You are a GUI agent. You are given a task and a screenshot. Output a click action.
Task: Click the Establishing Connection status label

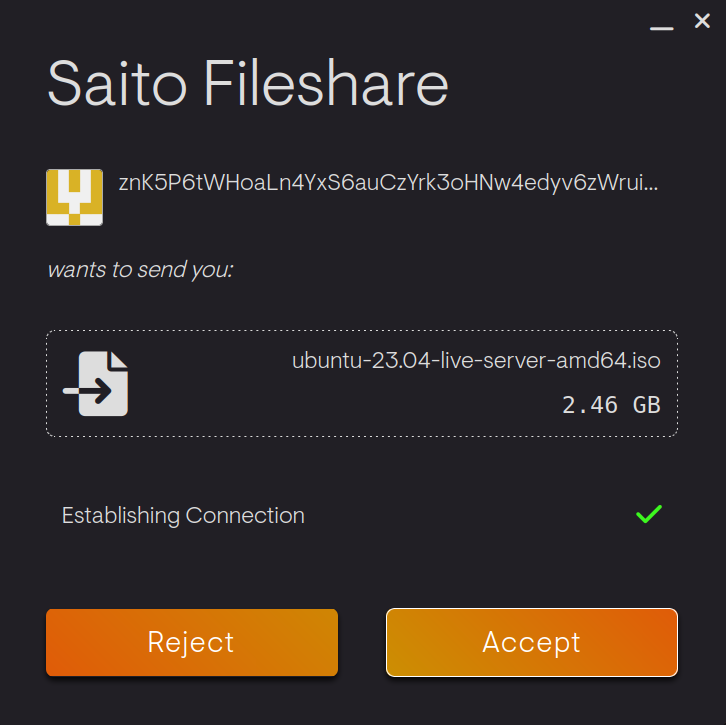click(183, 516)
